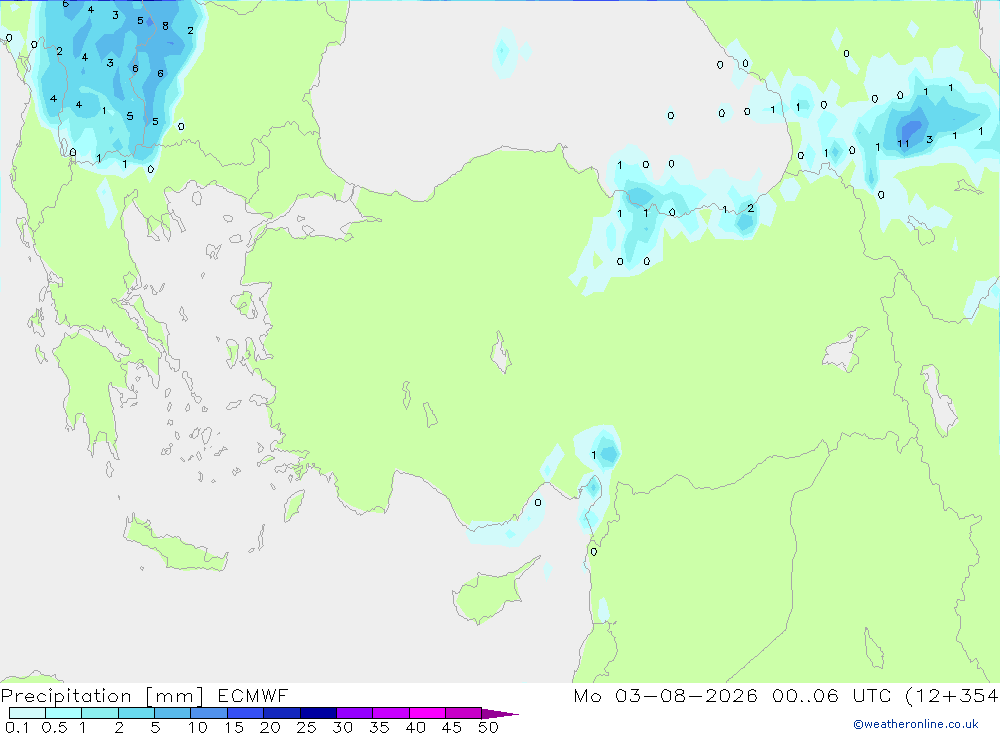Pick the 40–45 mm magenta swatch
This screenshot has width=1000, height=733.
tap(427, 713)
